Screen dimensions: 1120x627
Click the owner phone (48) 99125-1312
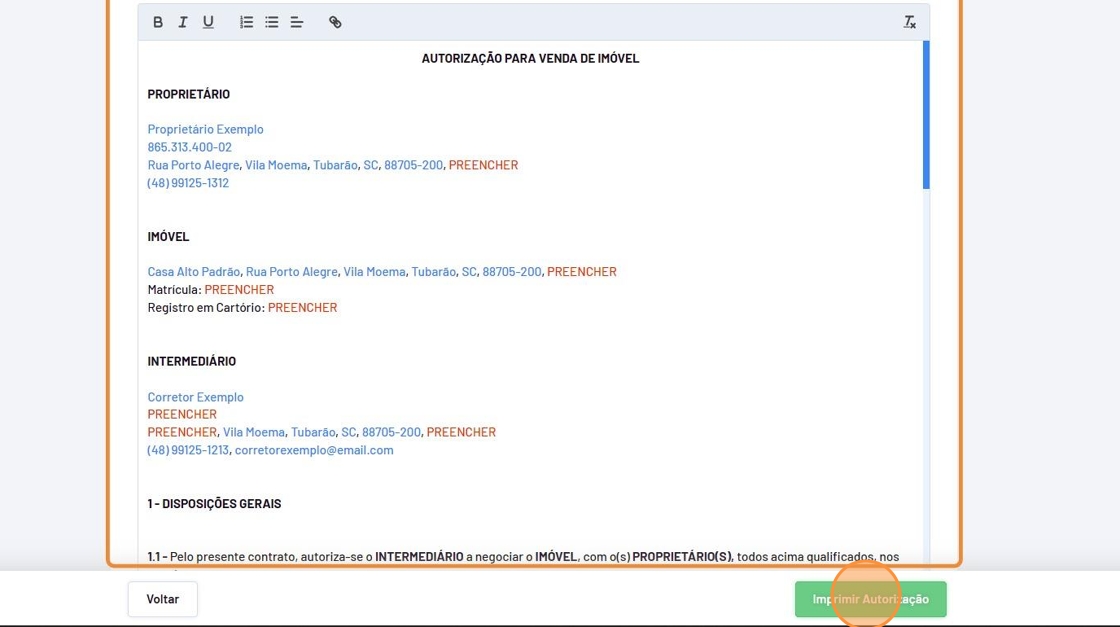coord(188,183)
